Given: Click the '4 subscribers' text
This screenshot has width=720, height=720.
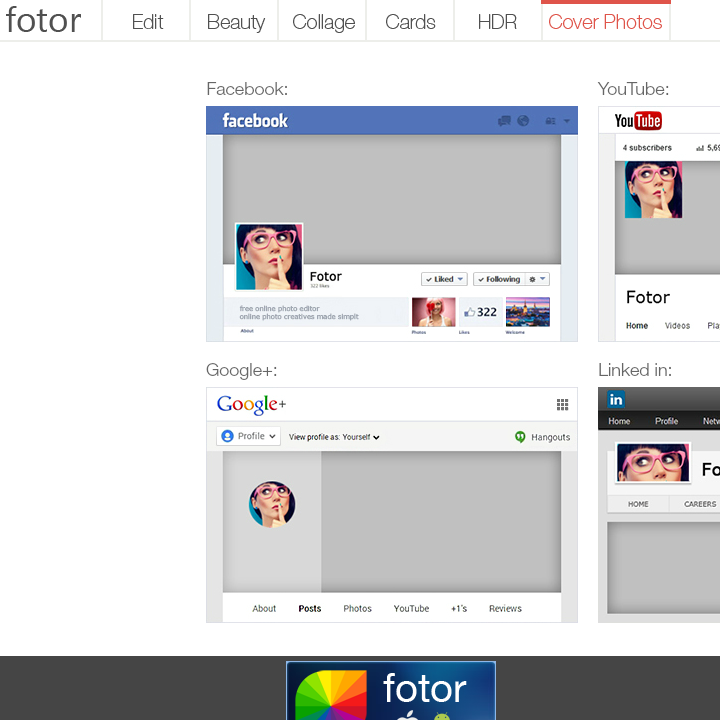Looking at the screenshot, I should click(x=647, y=148).
